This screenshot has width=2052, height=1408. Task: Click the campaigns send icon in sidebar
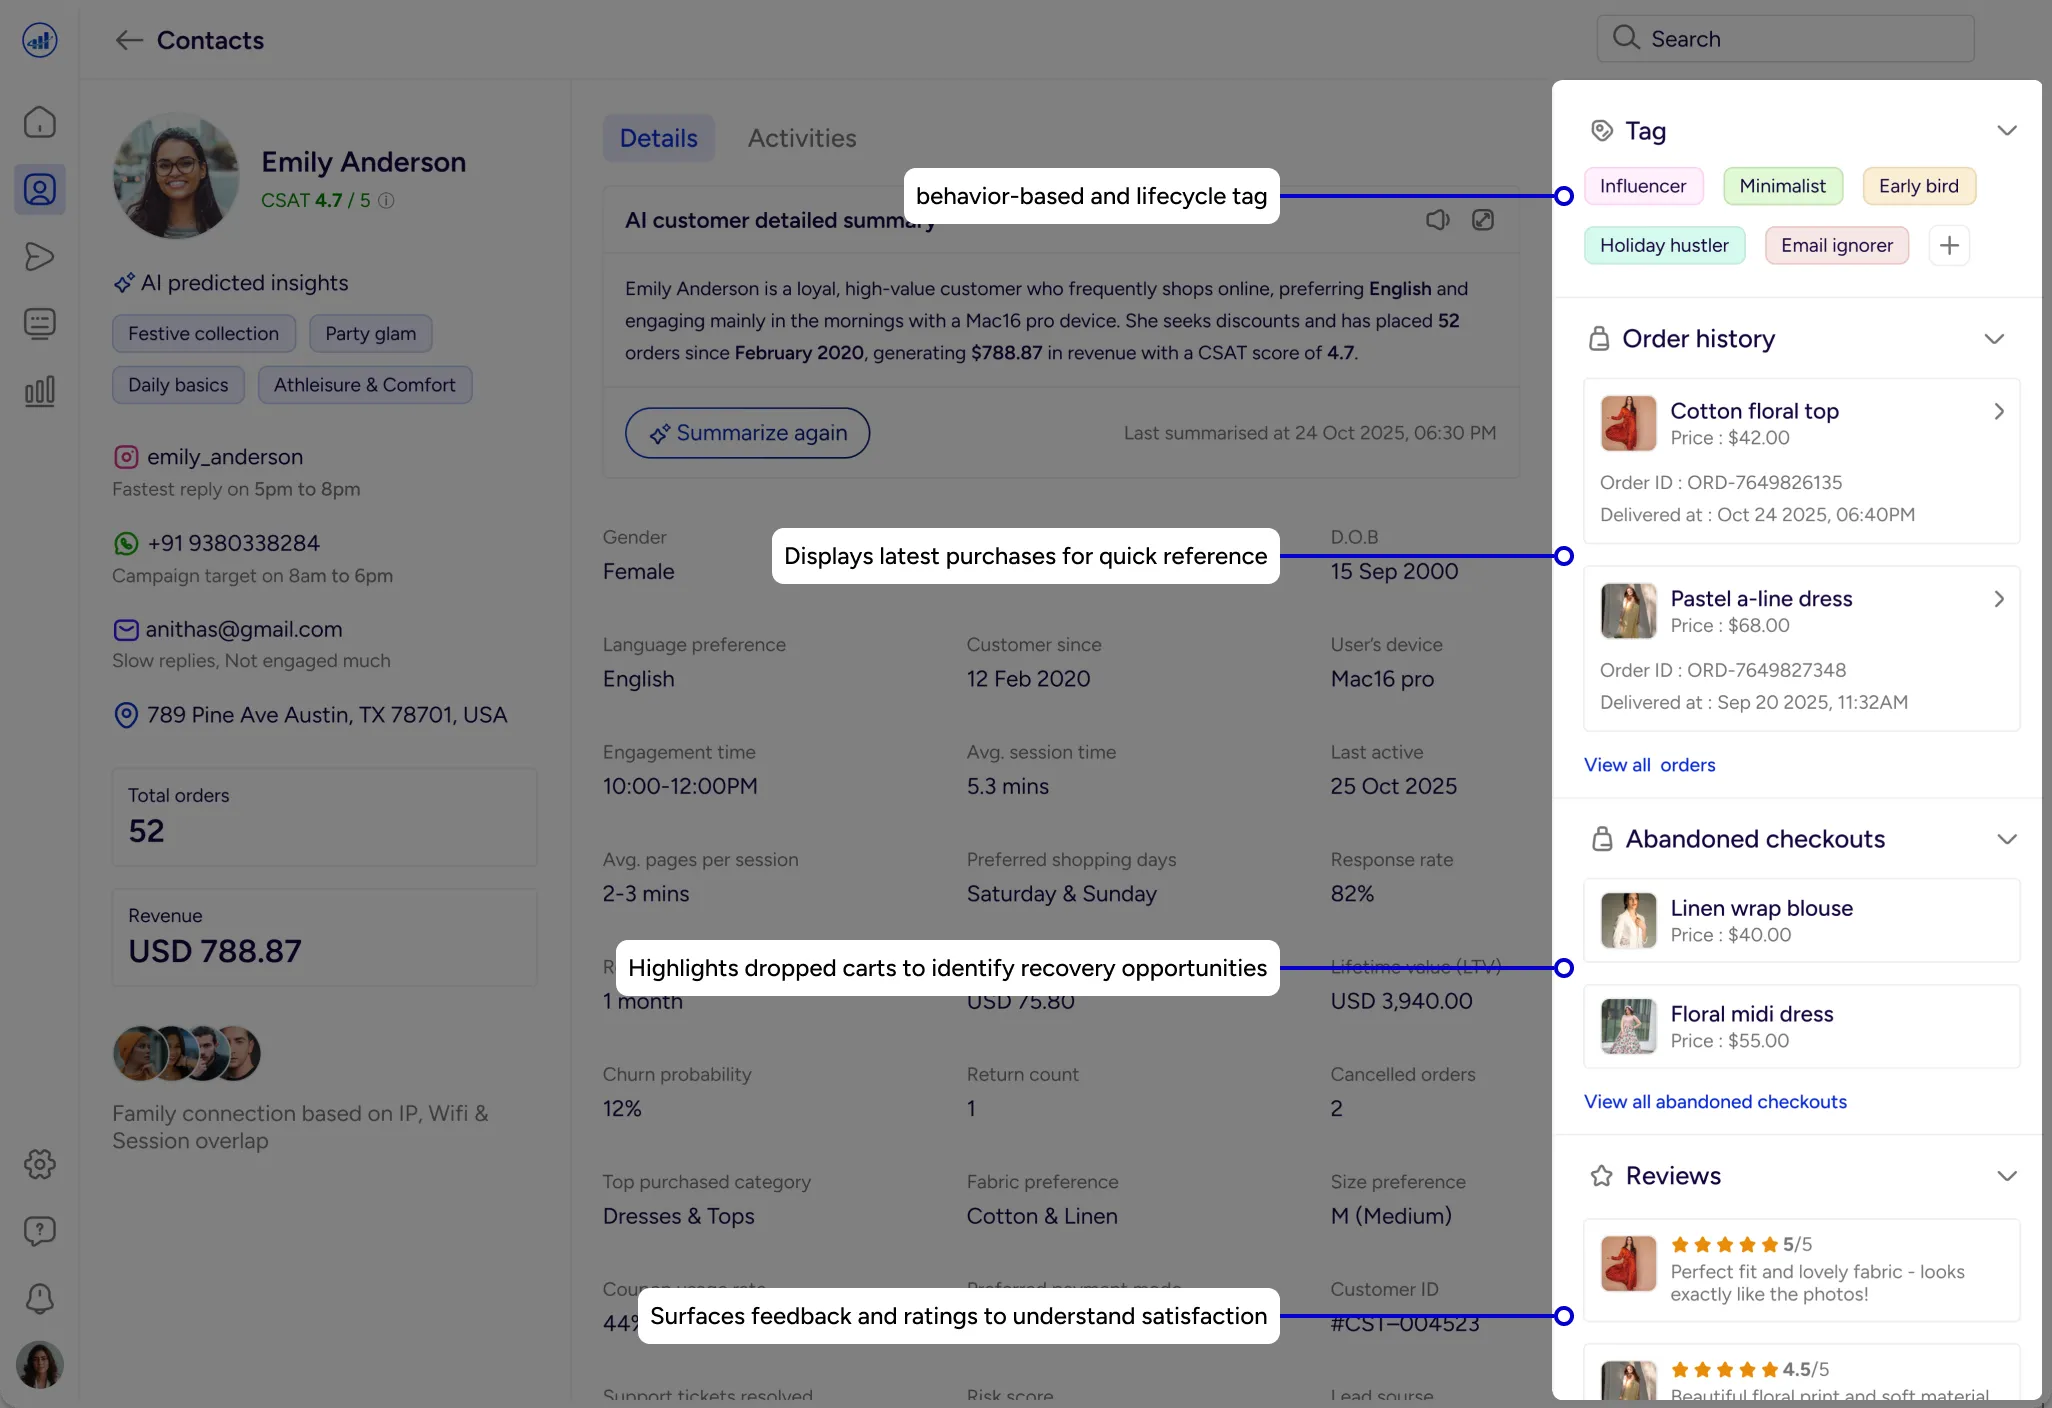(40, 257)
